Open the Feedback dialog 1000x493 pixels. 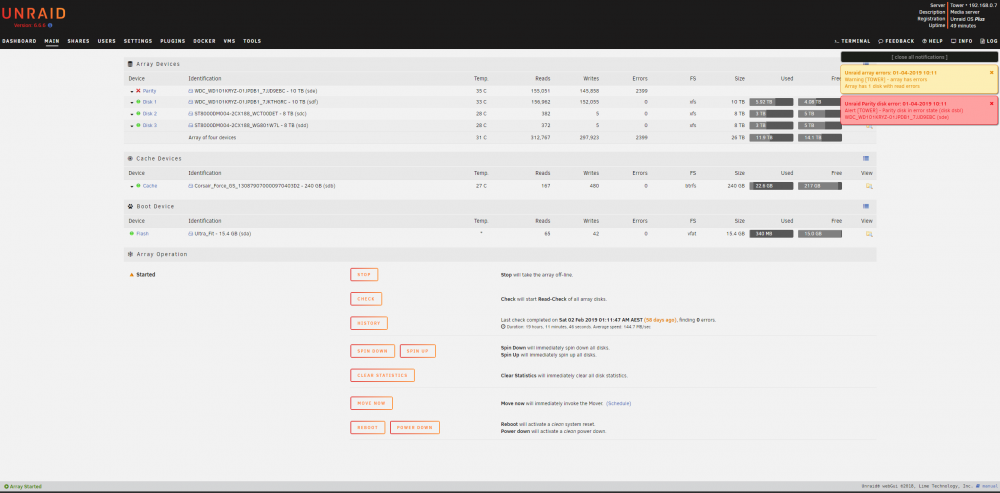tap(896, 41)
